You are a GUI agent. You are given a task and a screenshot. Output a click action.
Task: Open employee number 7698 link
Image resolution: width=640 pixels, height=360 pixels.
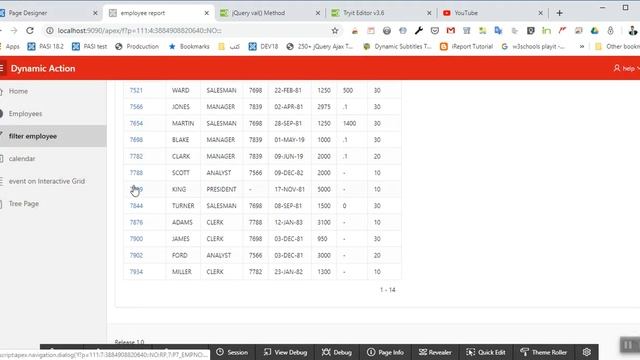pyautogui.click(x=136, y=140)
